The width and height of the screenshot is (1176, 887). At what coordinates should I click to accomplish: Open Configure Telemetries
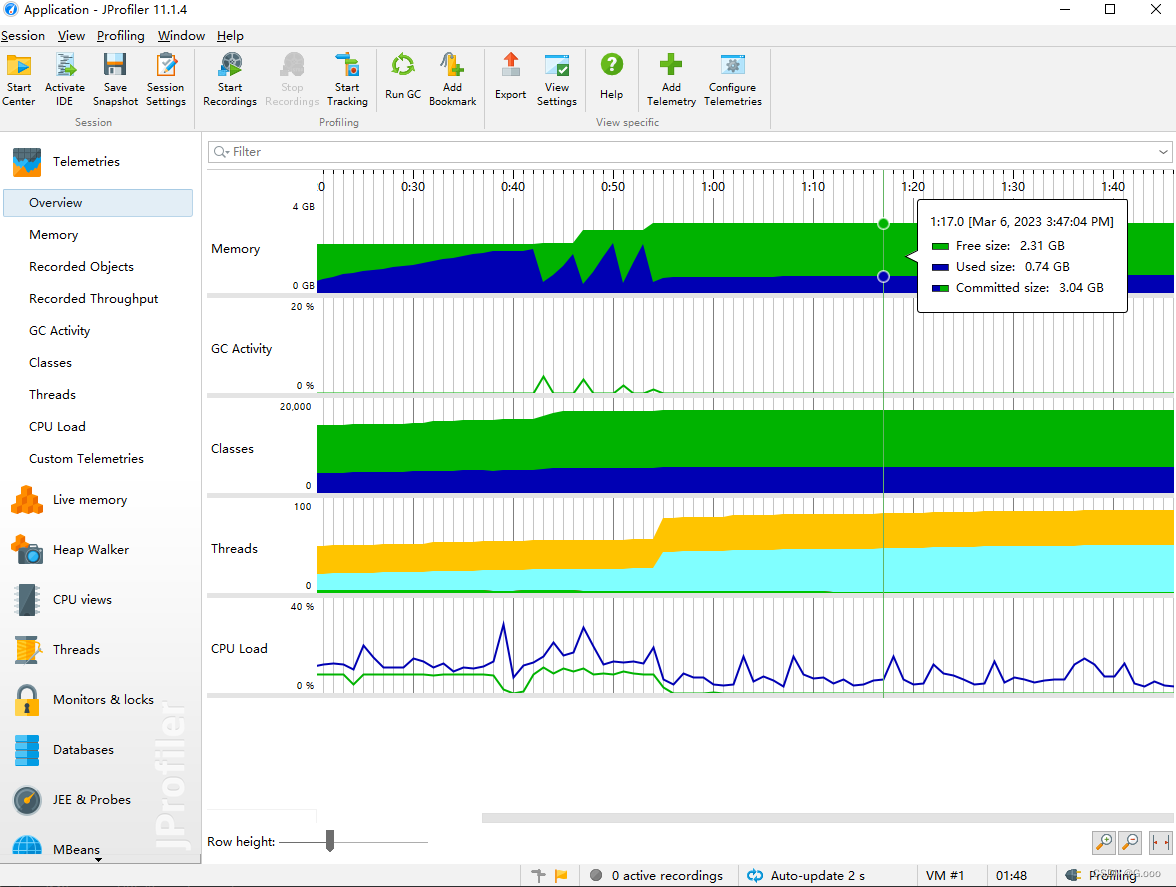pyautogui.click(x=733, y=79)
